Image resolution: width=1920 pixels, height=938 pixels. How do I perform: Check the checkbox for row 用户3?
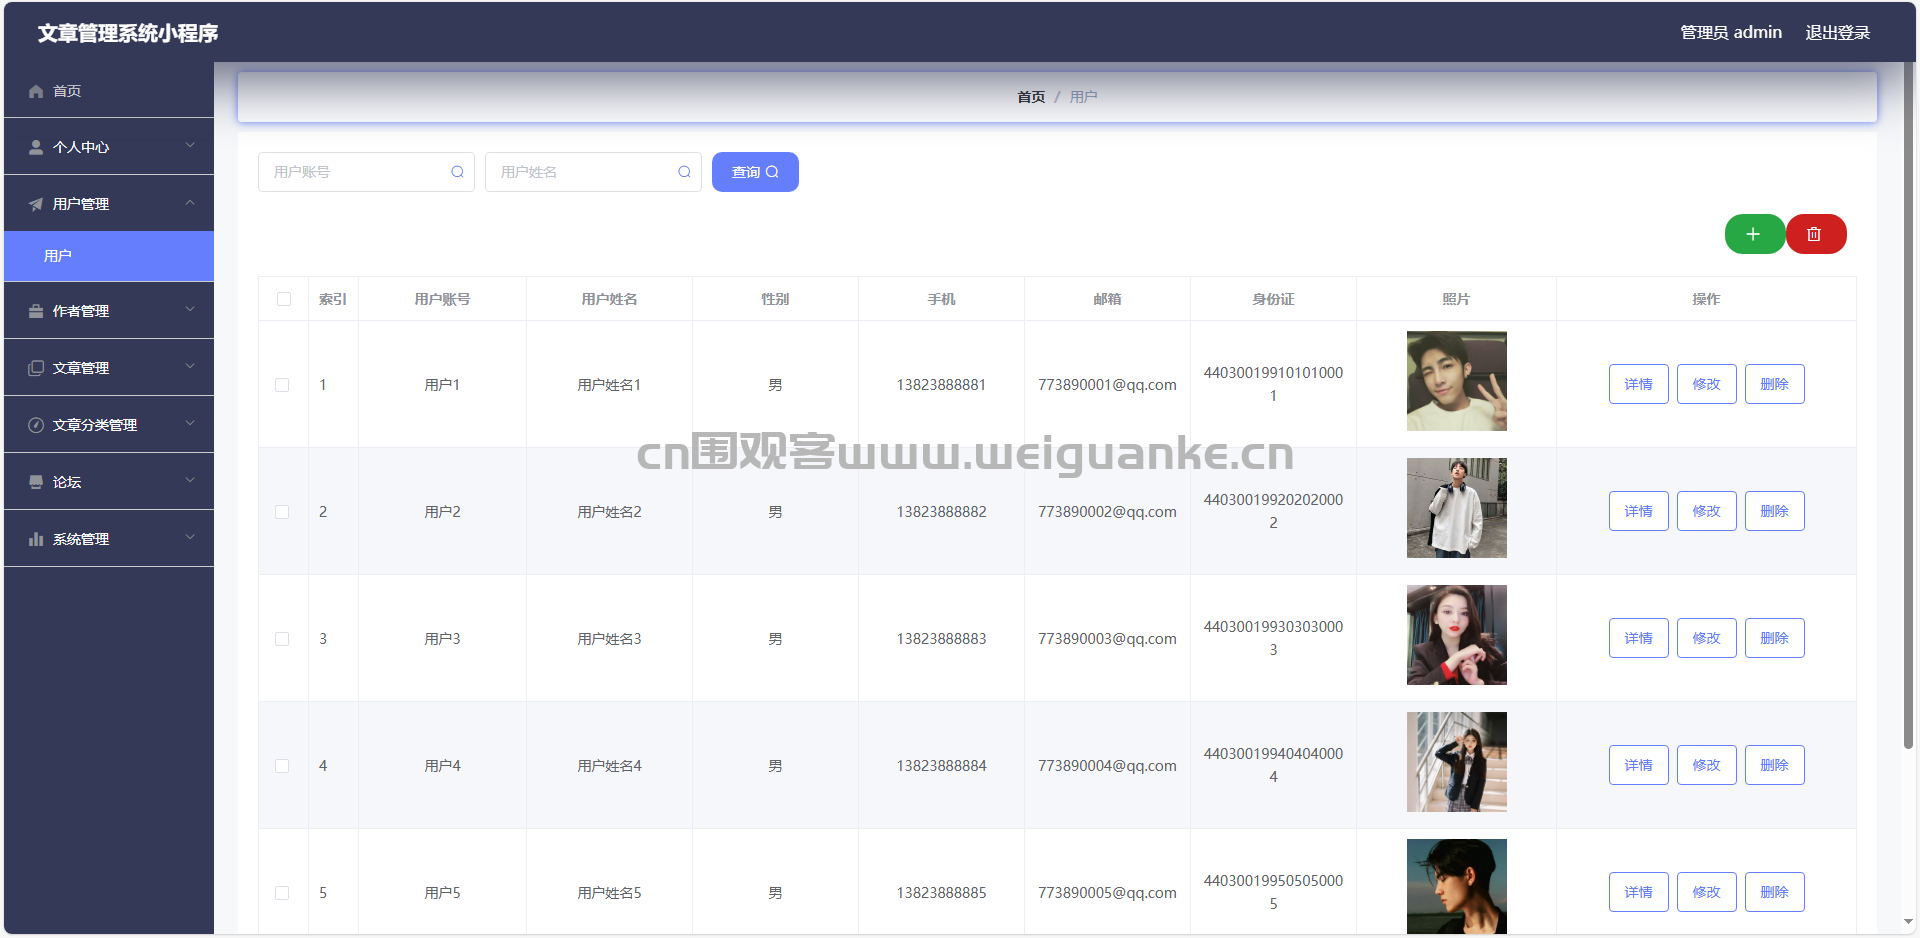point(282,639)
